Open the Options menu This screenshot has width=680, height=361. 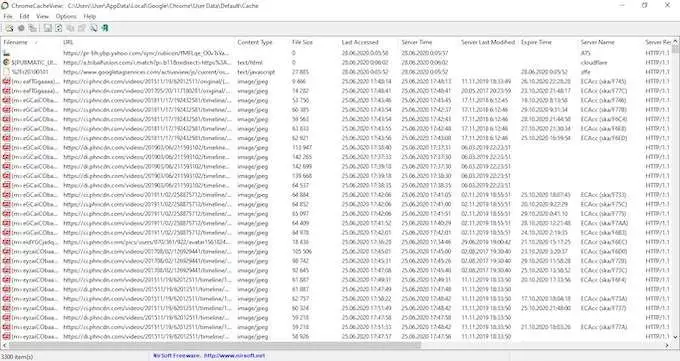pyautogui.click(x=66, y=16)
